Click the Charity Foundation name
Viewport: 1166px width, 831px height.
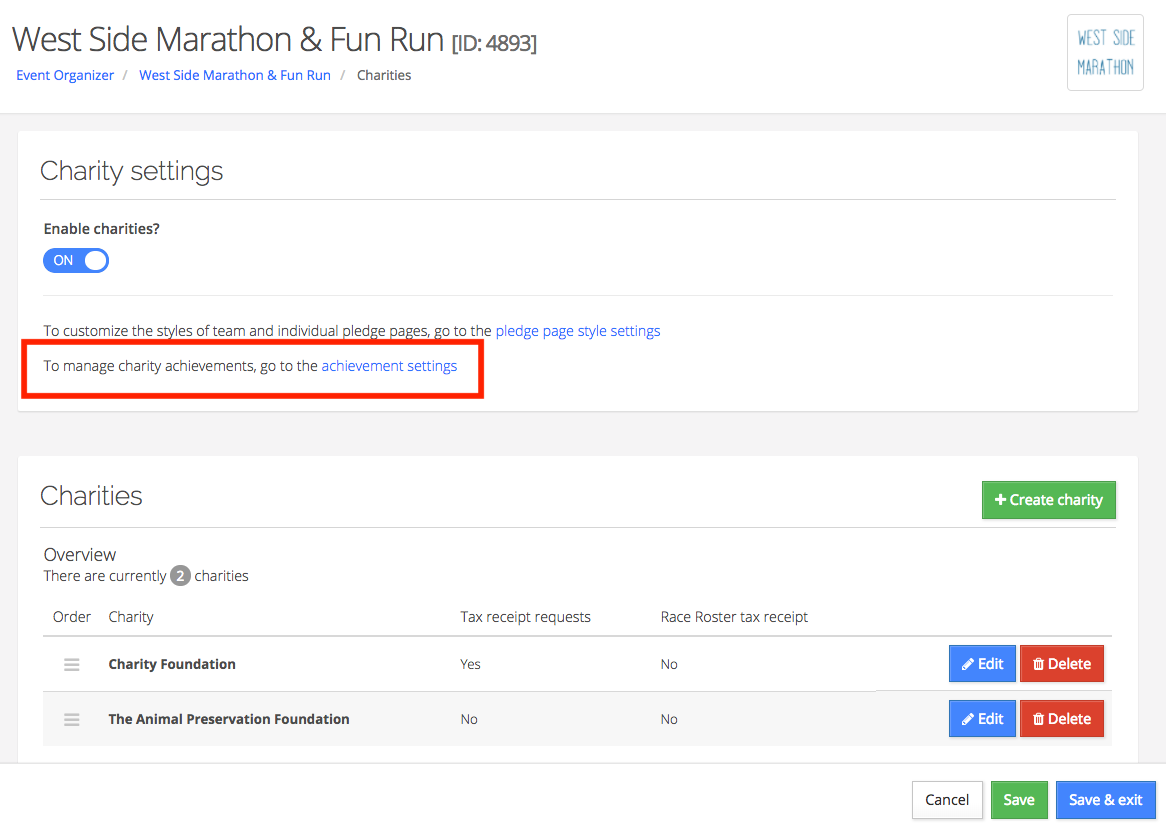pyautogui.click(x=172, y=665)
